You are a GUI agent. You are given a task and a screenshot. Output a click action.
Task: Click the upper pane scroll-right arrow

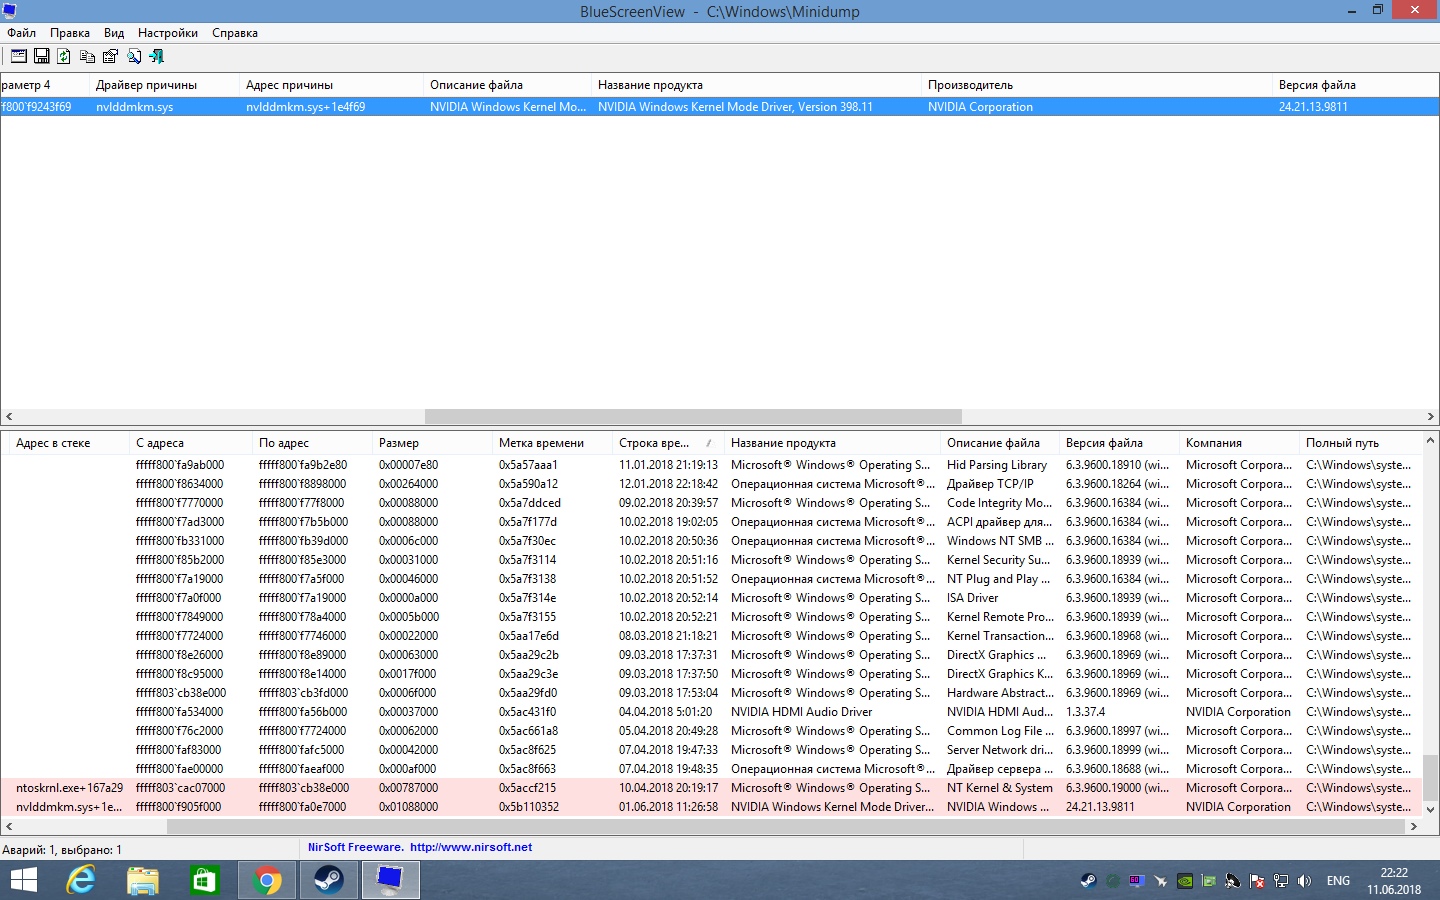coord(1431,416)
